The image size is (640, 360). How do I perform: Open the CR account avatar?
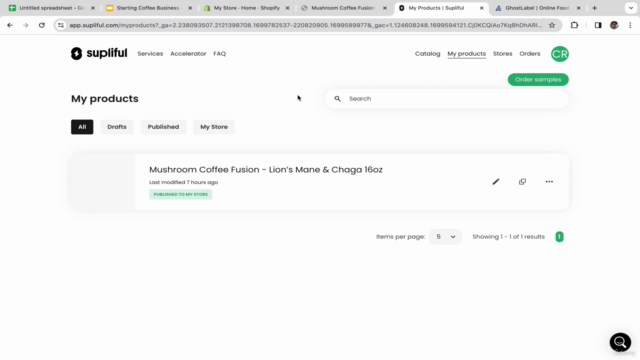(560, 54)
